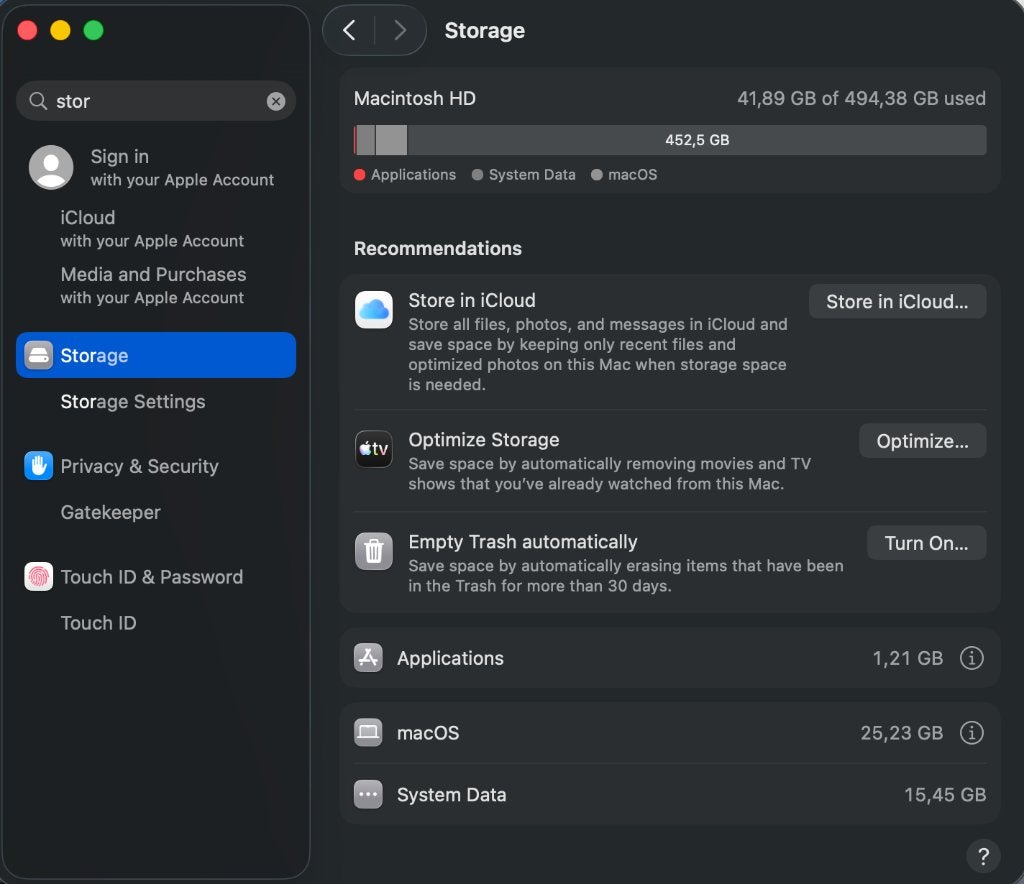Screen dimensions: 1024x884
Task: Click the Apple Account avatar icon
Action: [51, 168]
